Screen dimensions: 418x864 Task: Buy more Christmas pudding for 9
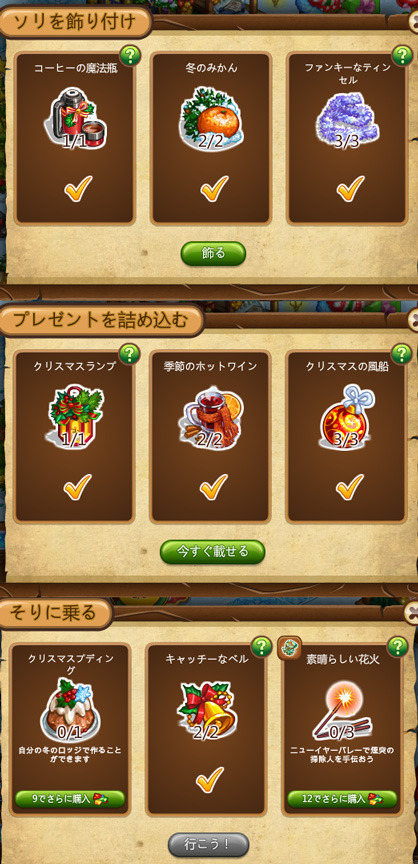click(70, 798)
